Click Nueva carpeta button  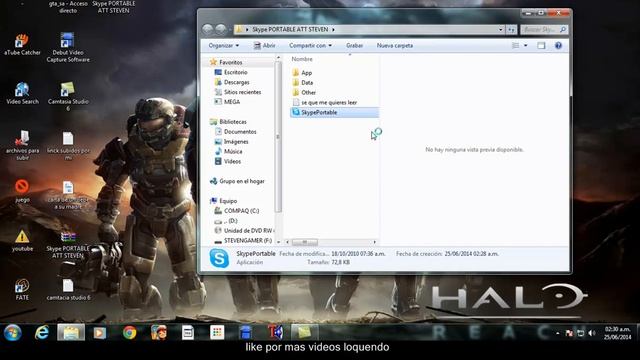395,45
